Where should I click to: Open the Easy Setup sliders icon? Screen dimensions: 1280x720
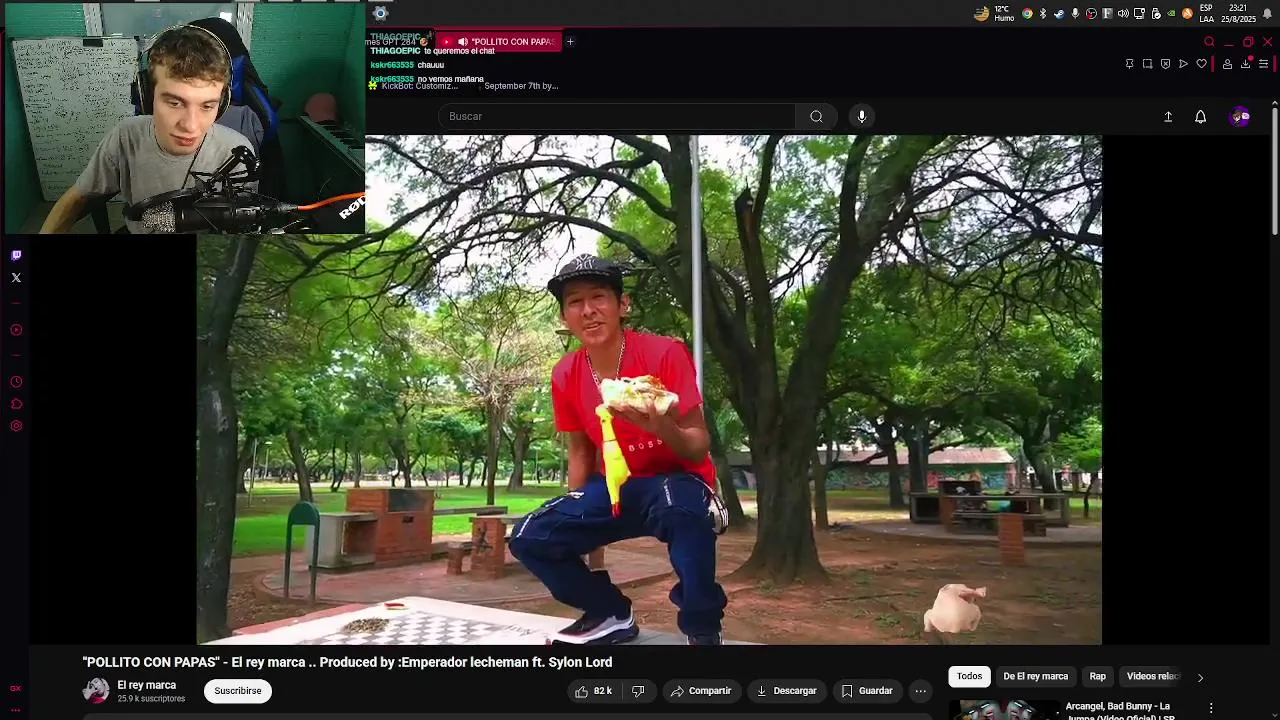(1264, 64)
